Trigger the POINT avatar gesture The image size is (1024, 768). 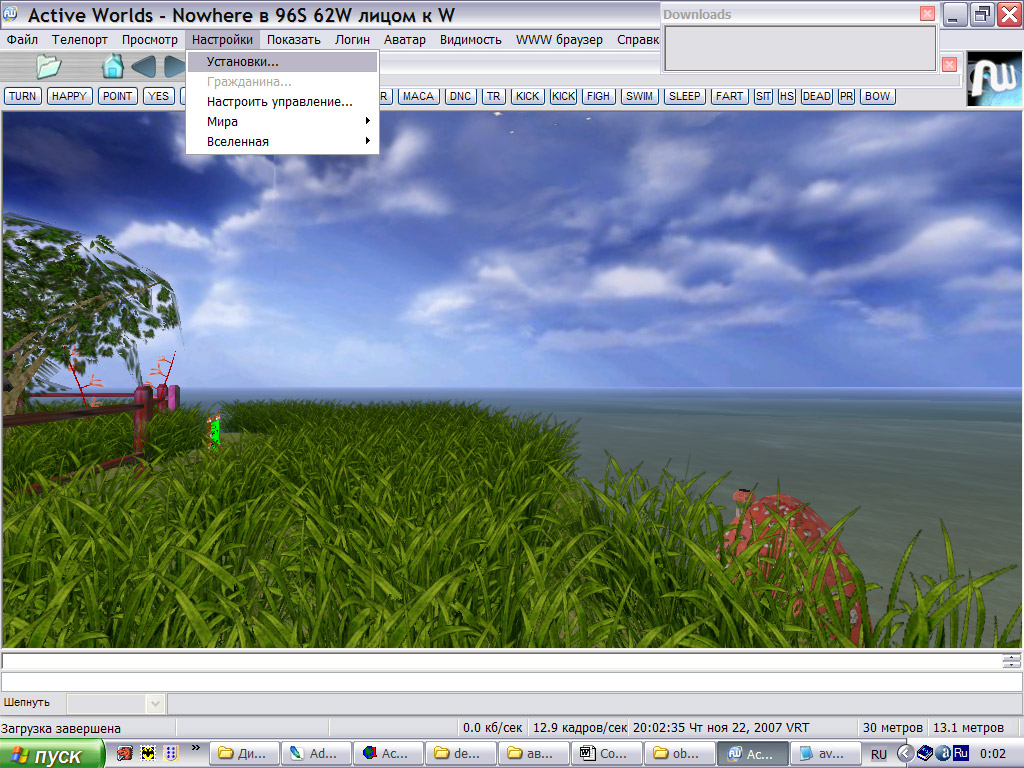click(118, 96)
